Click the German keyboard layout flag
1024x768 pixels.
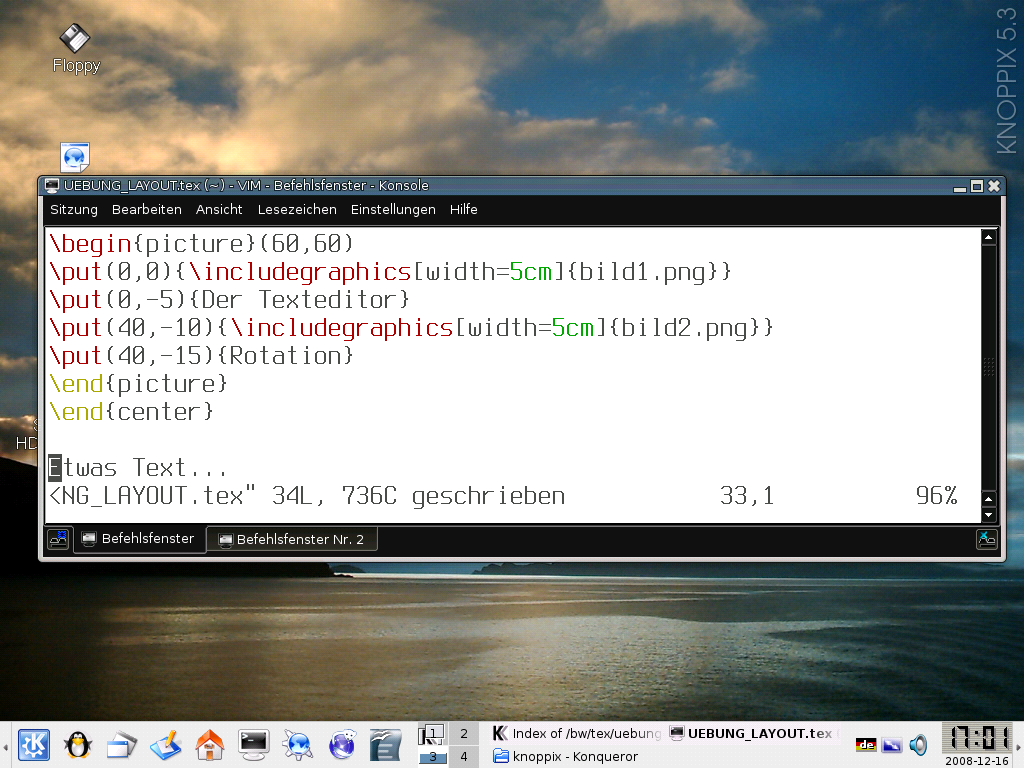pyautogui.click(x=866, y=744)
